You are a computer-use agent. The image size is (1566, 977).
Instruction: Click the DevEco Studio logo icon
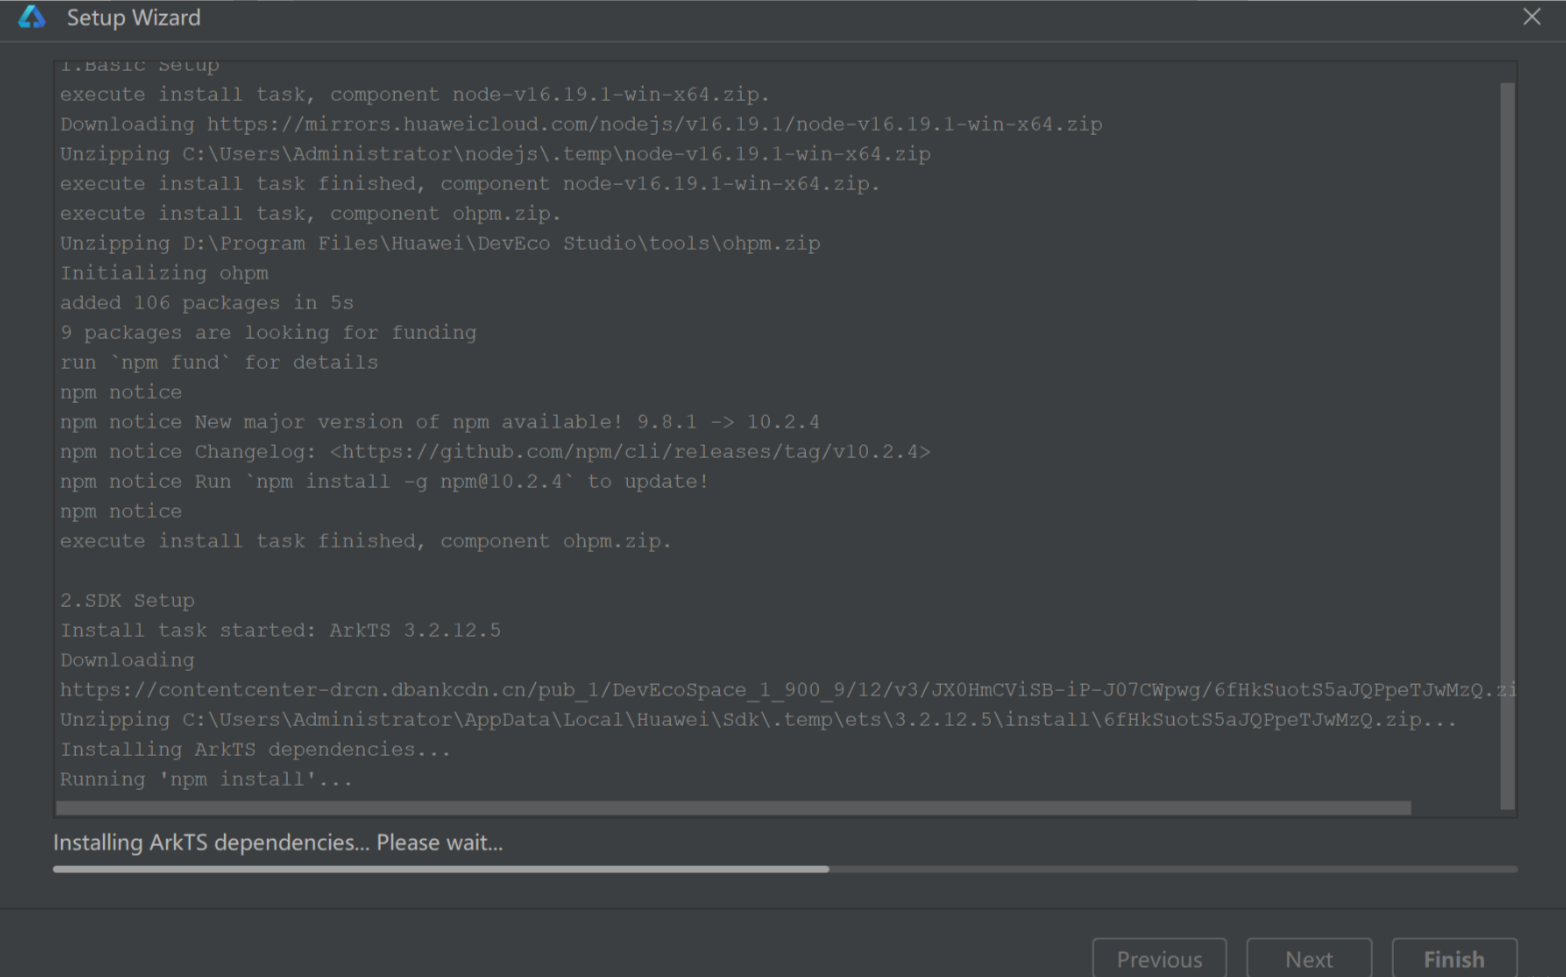point(32,17)
